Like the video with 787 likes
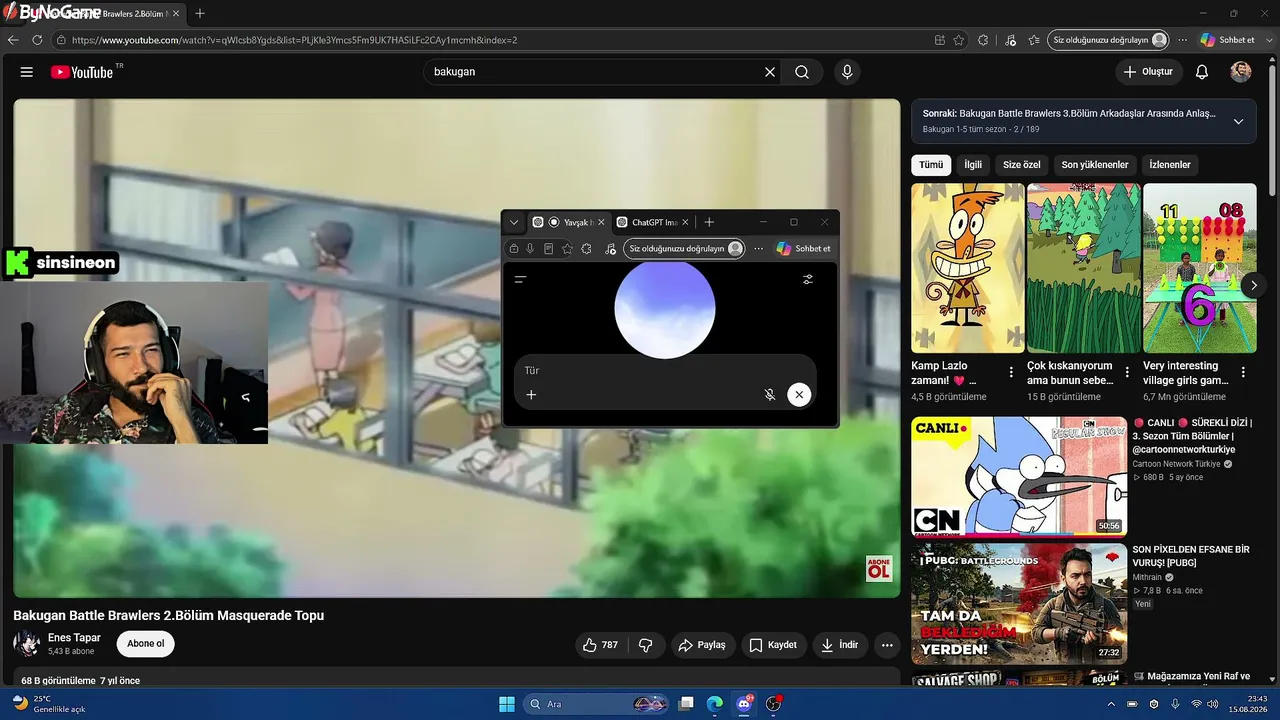 (600, 645)
